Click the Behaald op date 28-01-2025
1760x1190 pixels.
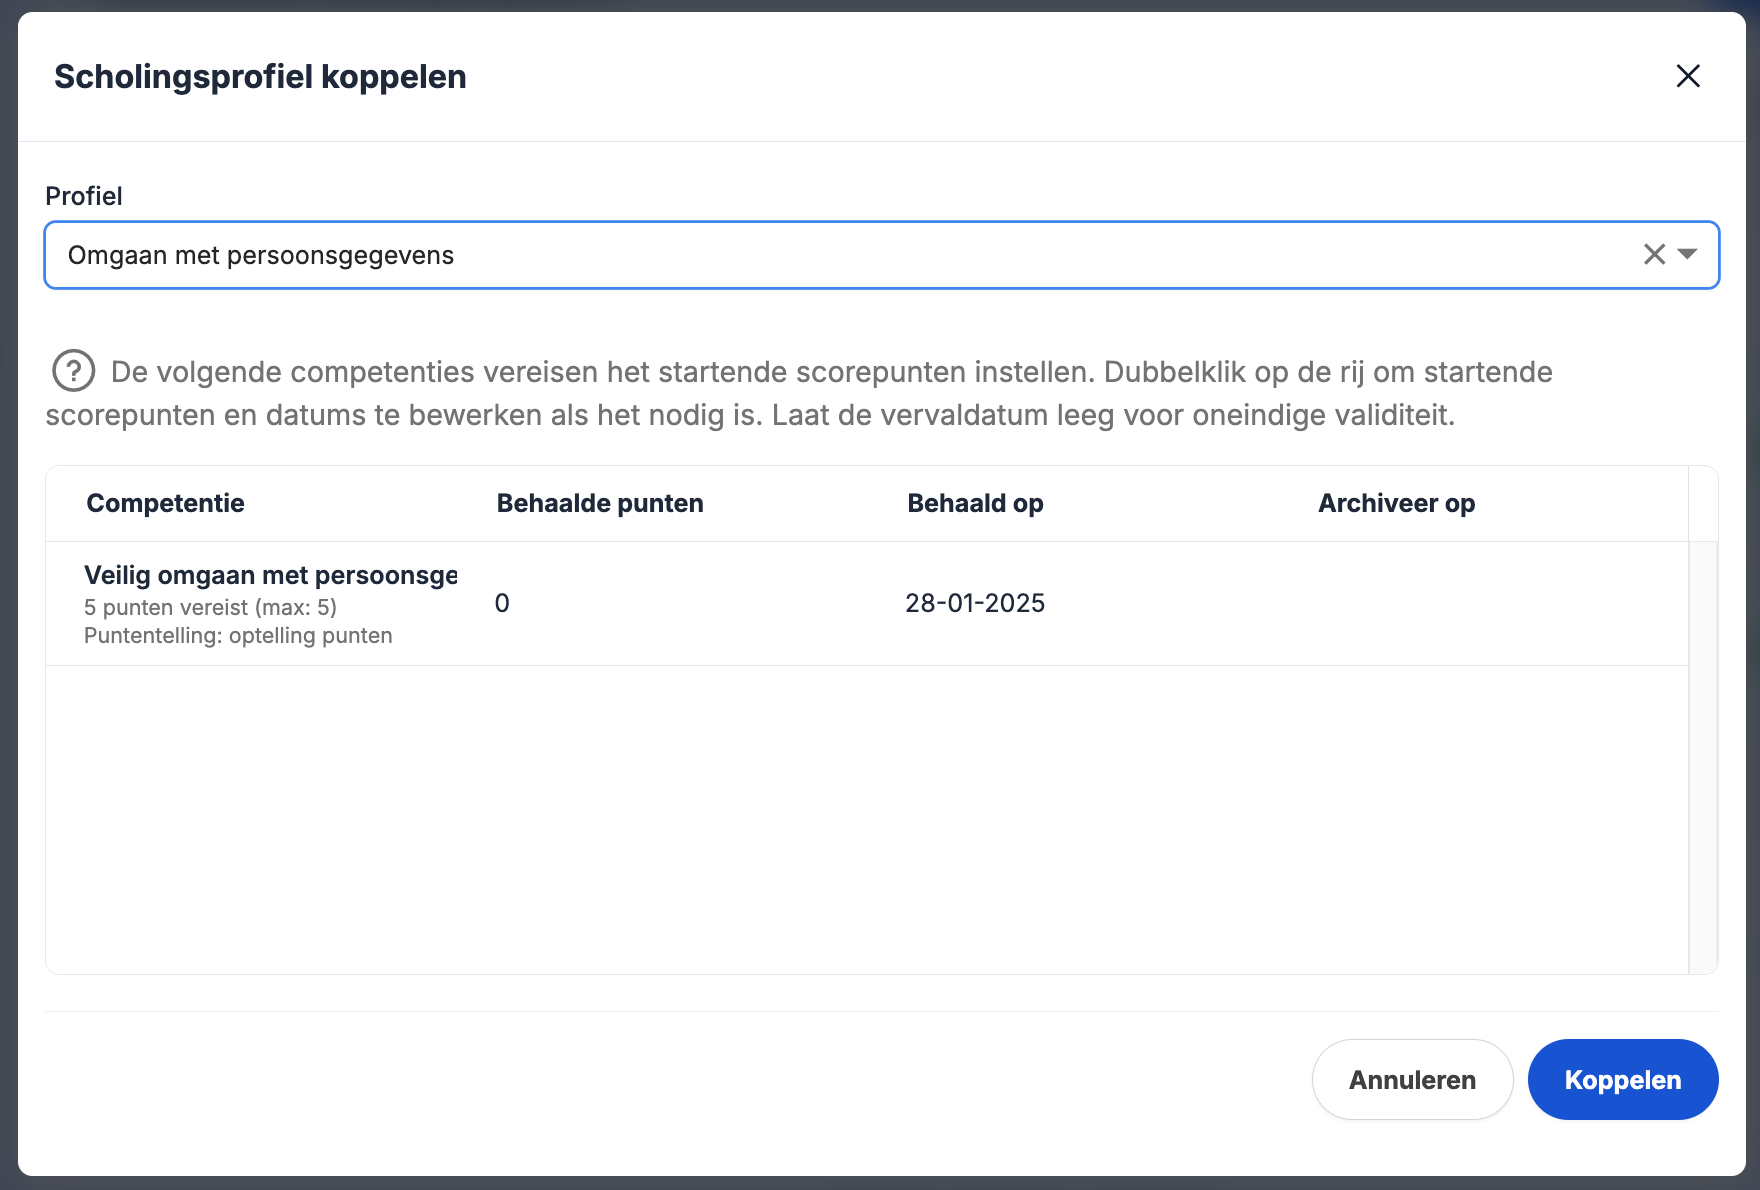coord(975,603)
